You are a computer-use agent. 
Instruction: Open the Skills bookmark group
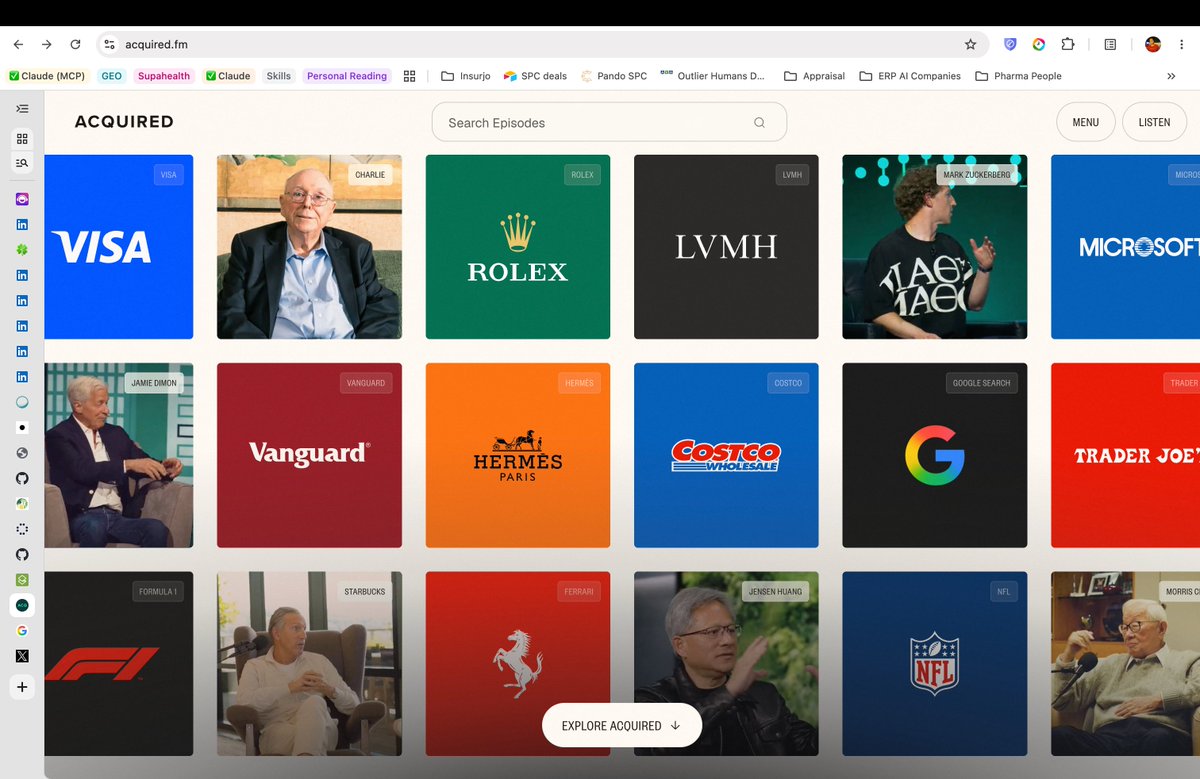pos(278,76)
